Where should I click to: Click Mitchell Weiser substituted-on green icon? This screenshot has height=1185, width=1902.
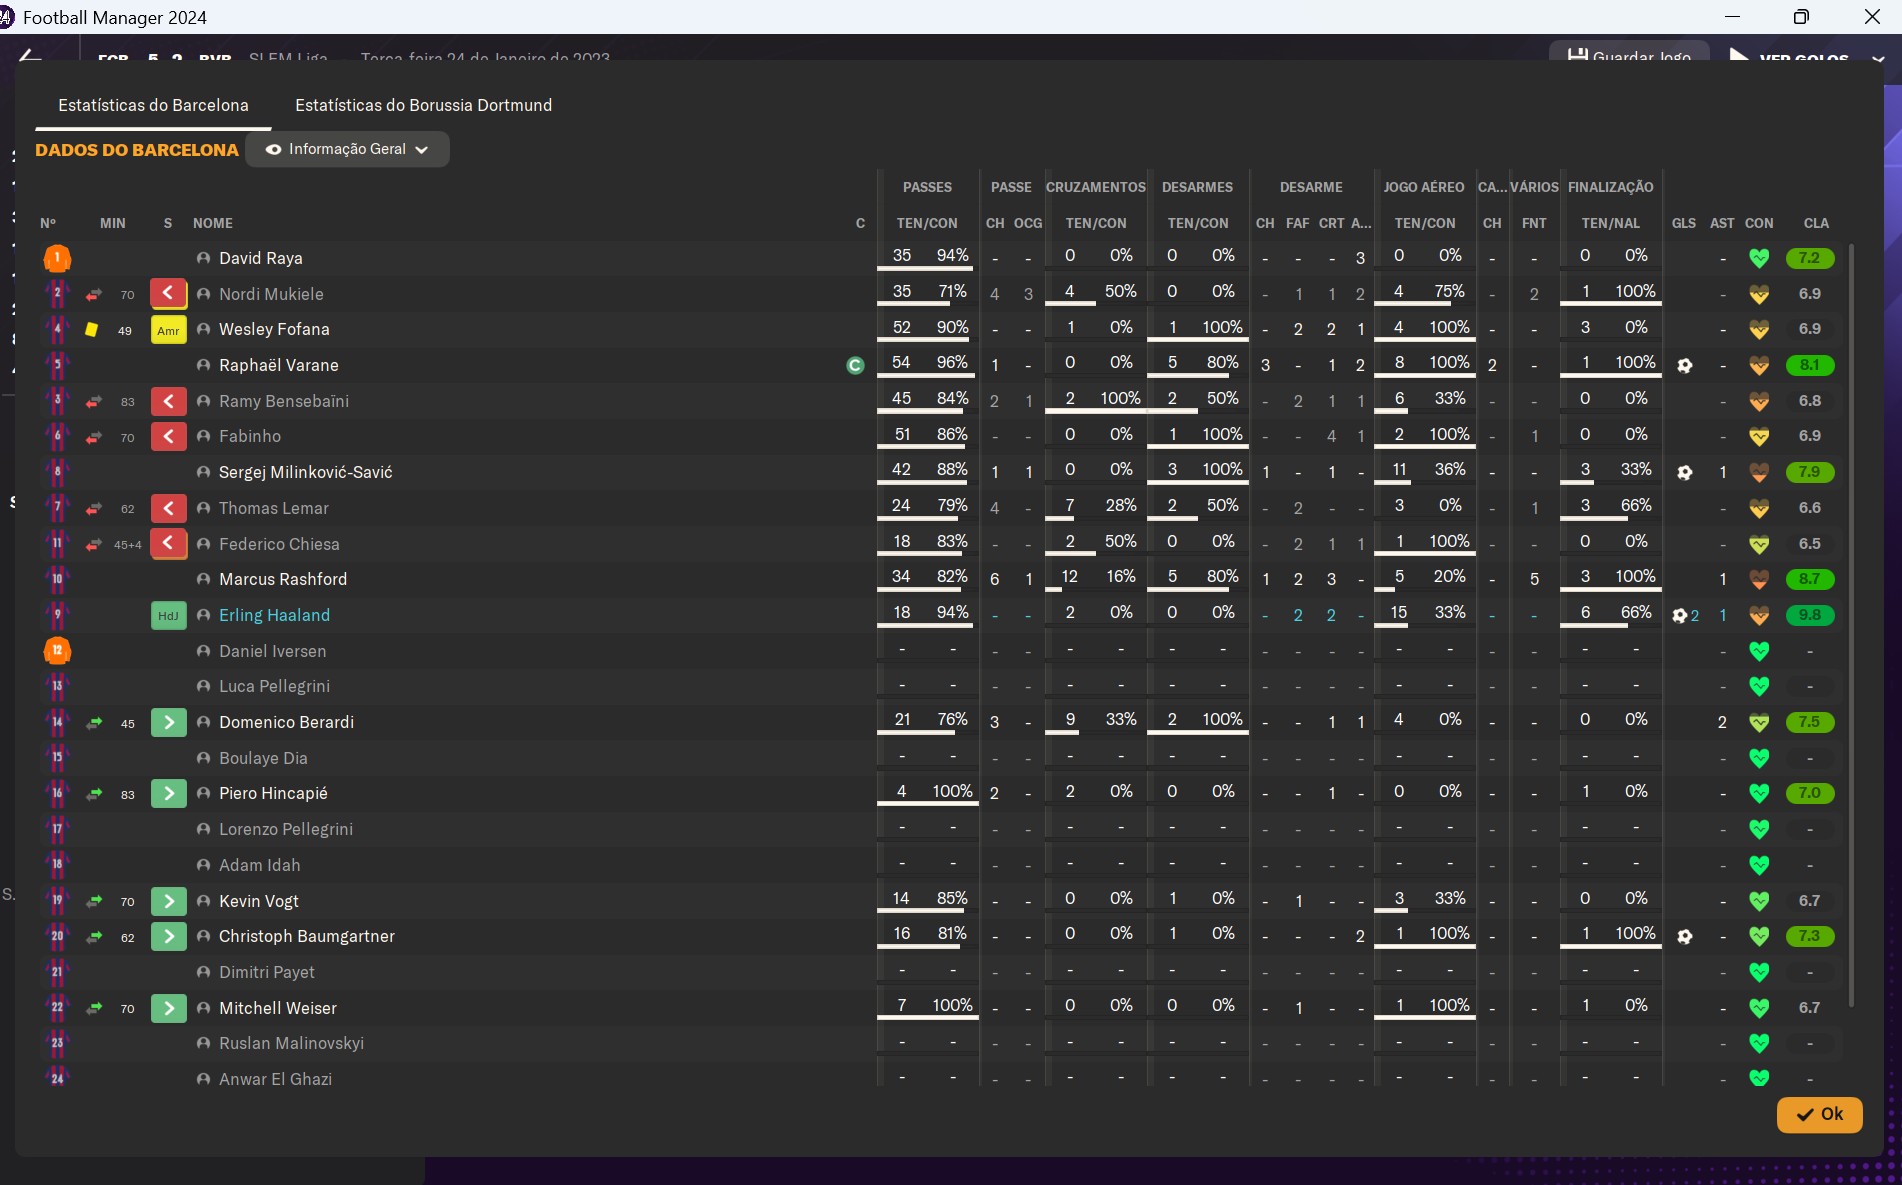point(169,1008)
